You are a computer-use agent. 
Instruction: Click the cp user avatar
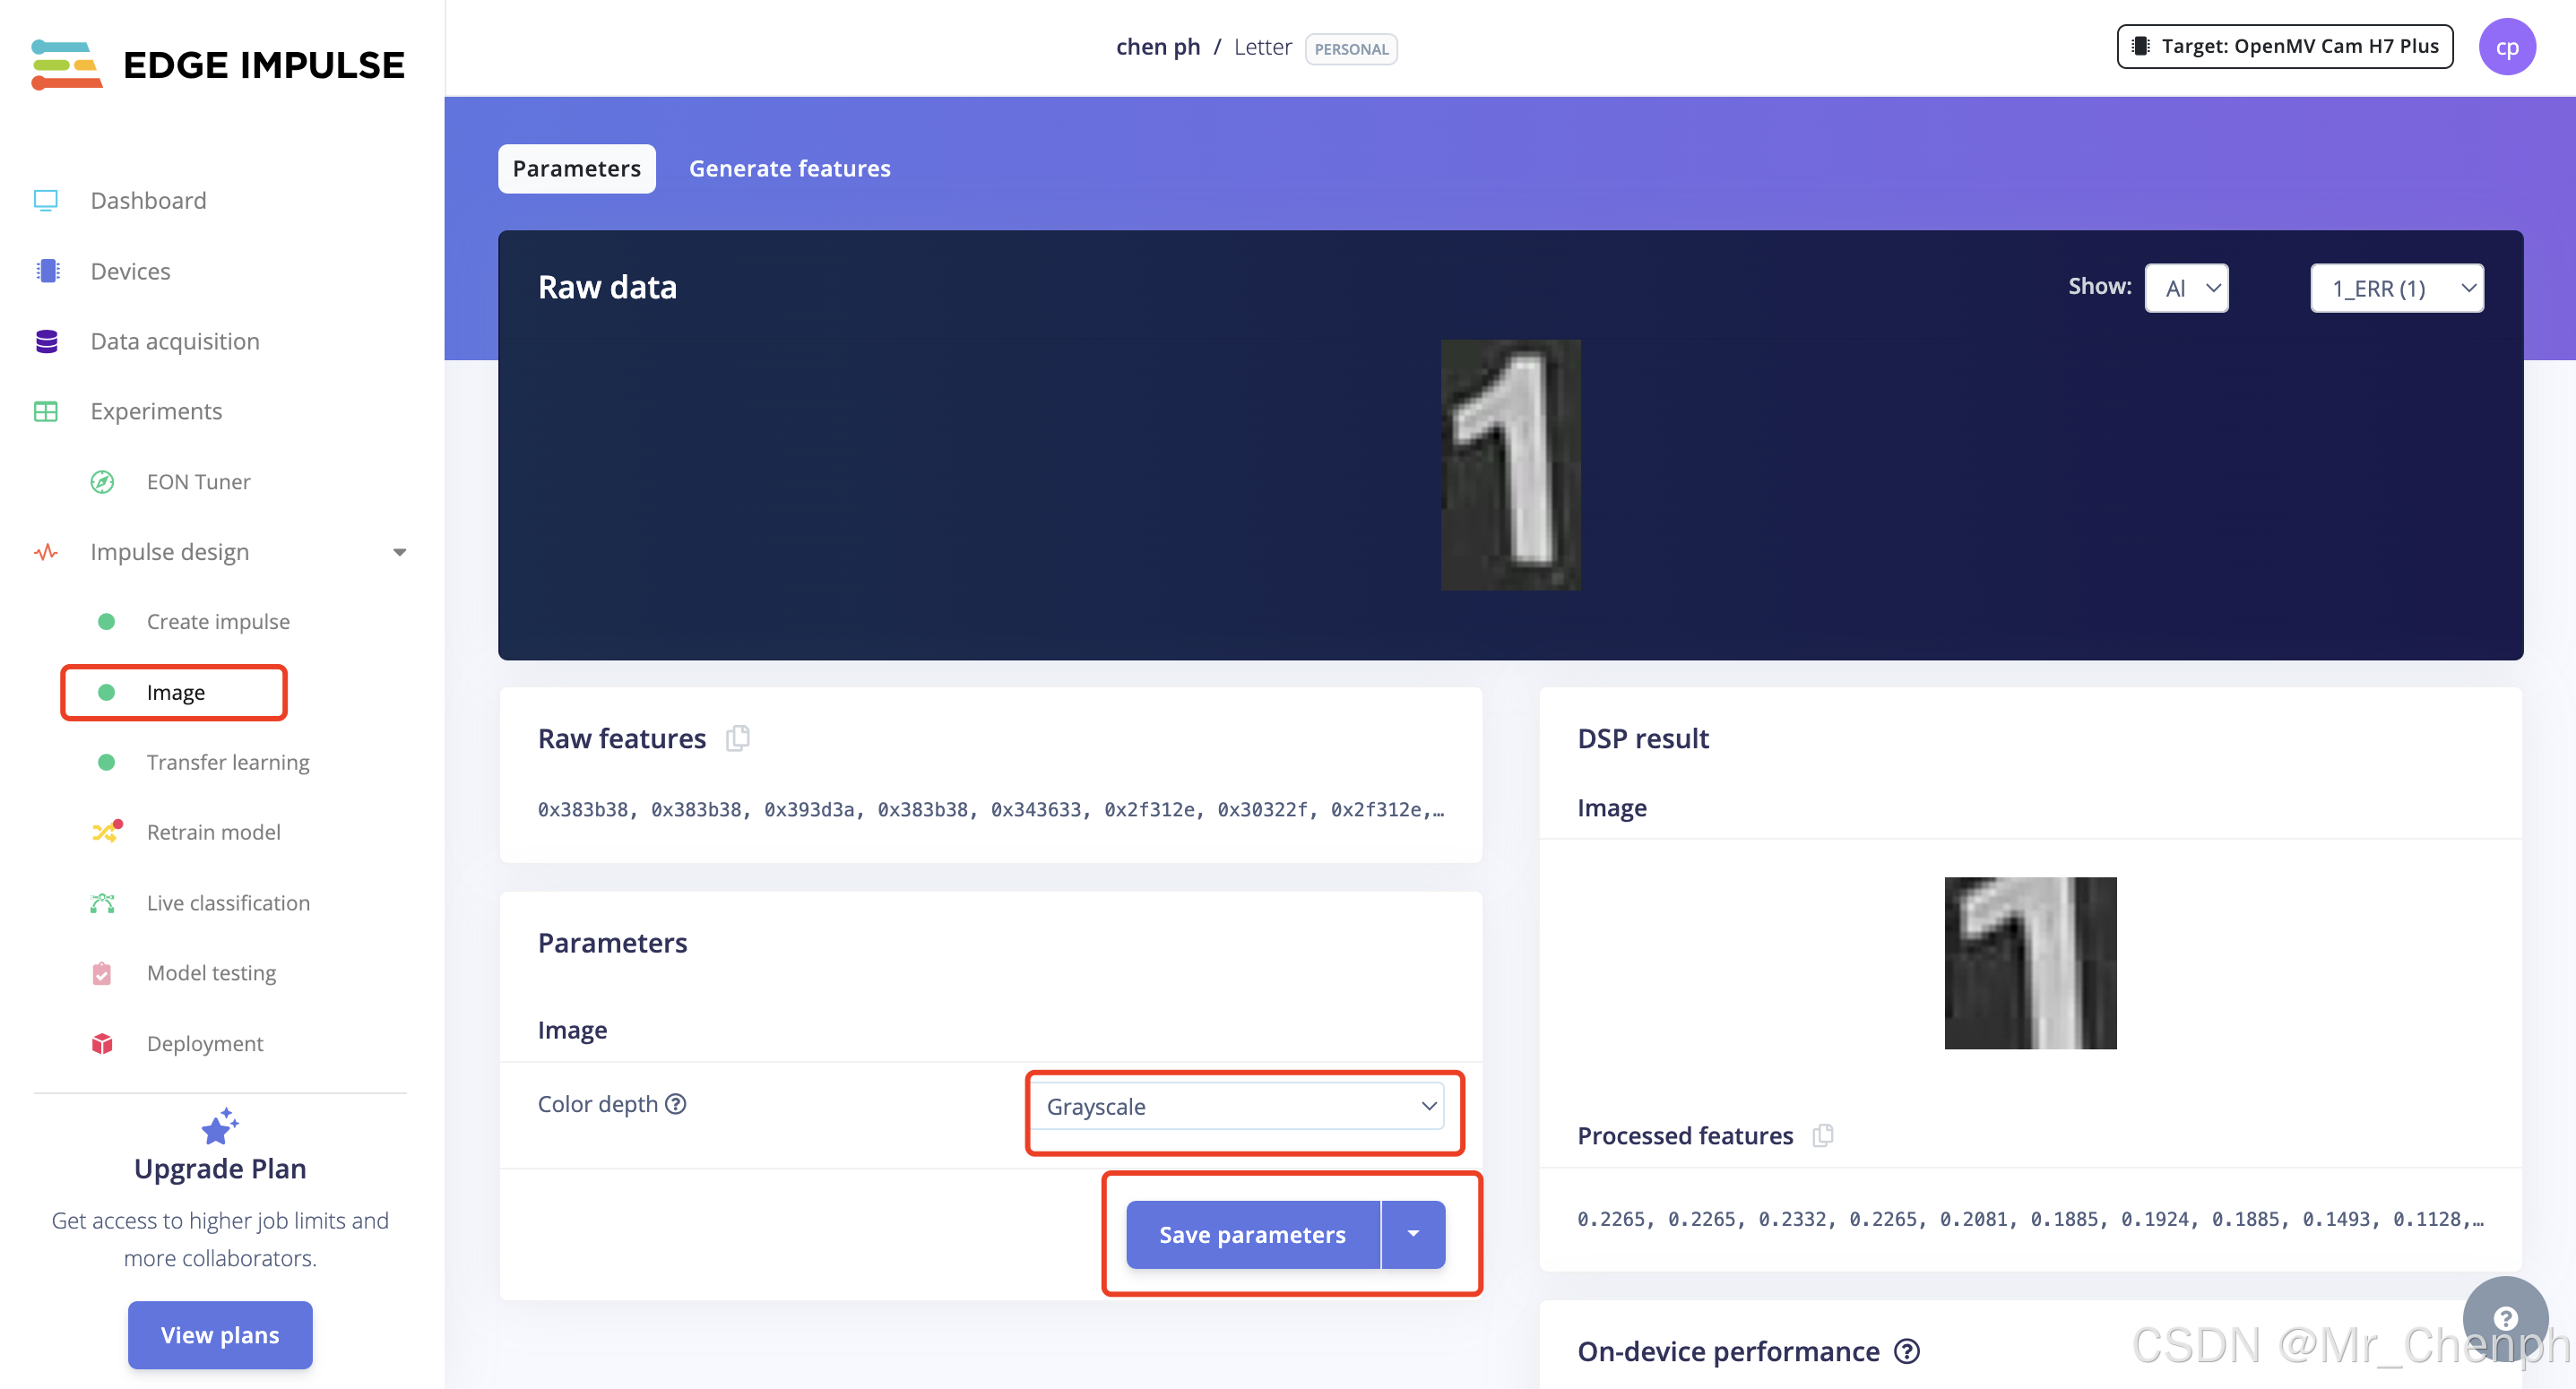click(2506, 47)
